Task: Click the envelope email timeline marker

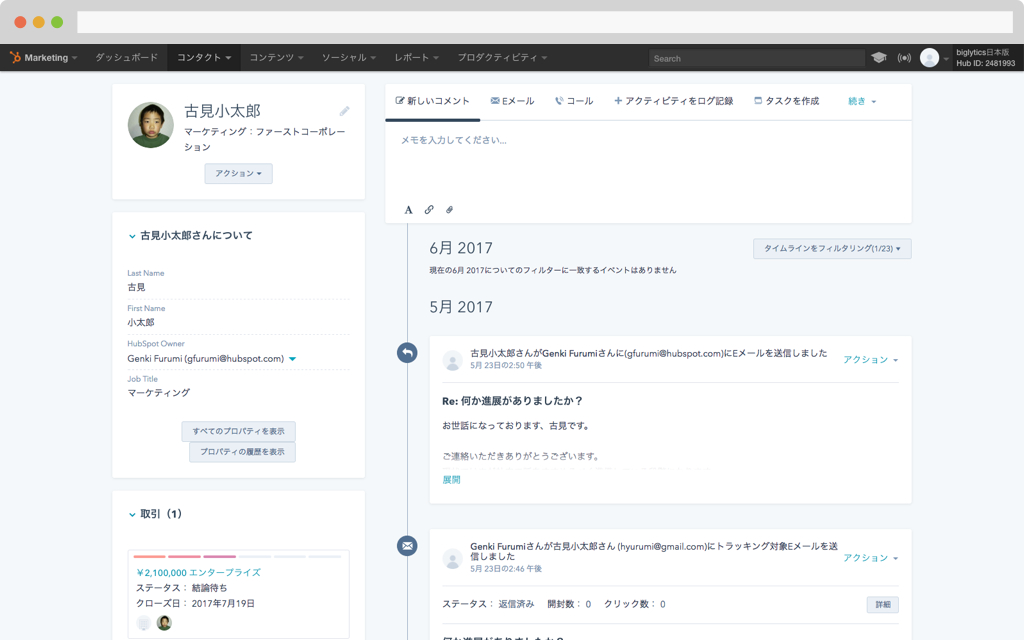Action: [x=407, y=546]
